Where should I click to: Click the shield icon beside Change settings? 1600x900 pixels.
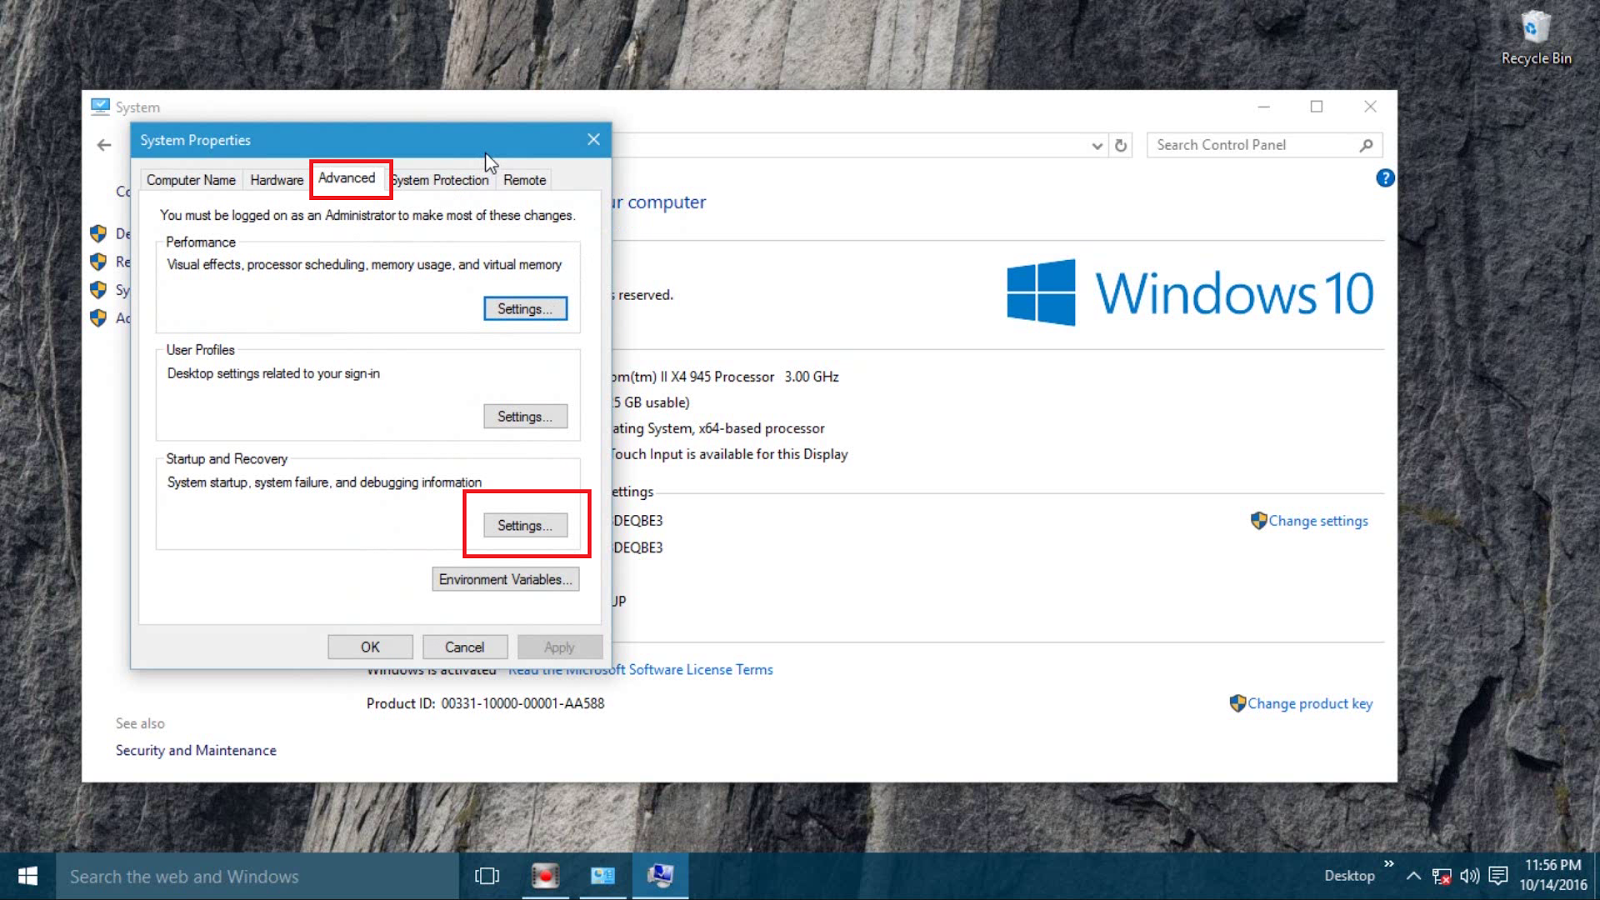point(1259,520)
